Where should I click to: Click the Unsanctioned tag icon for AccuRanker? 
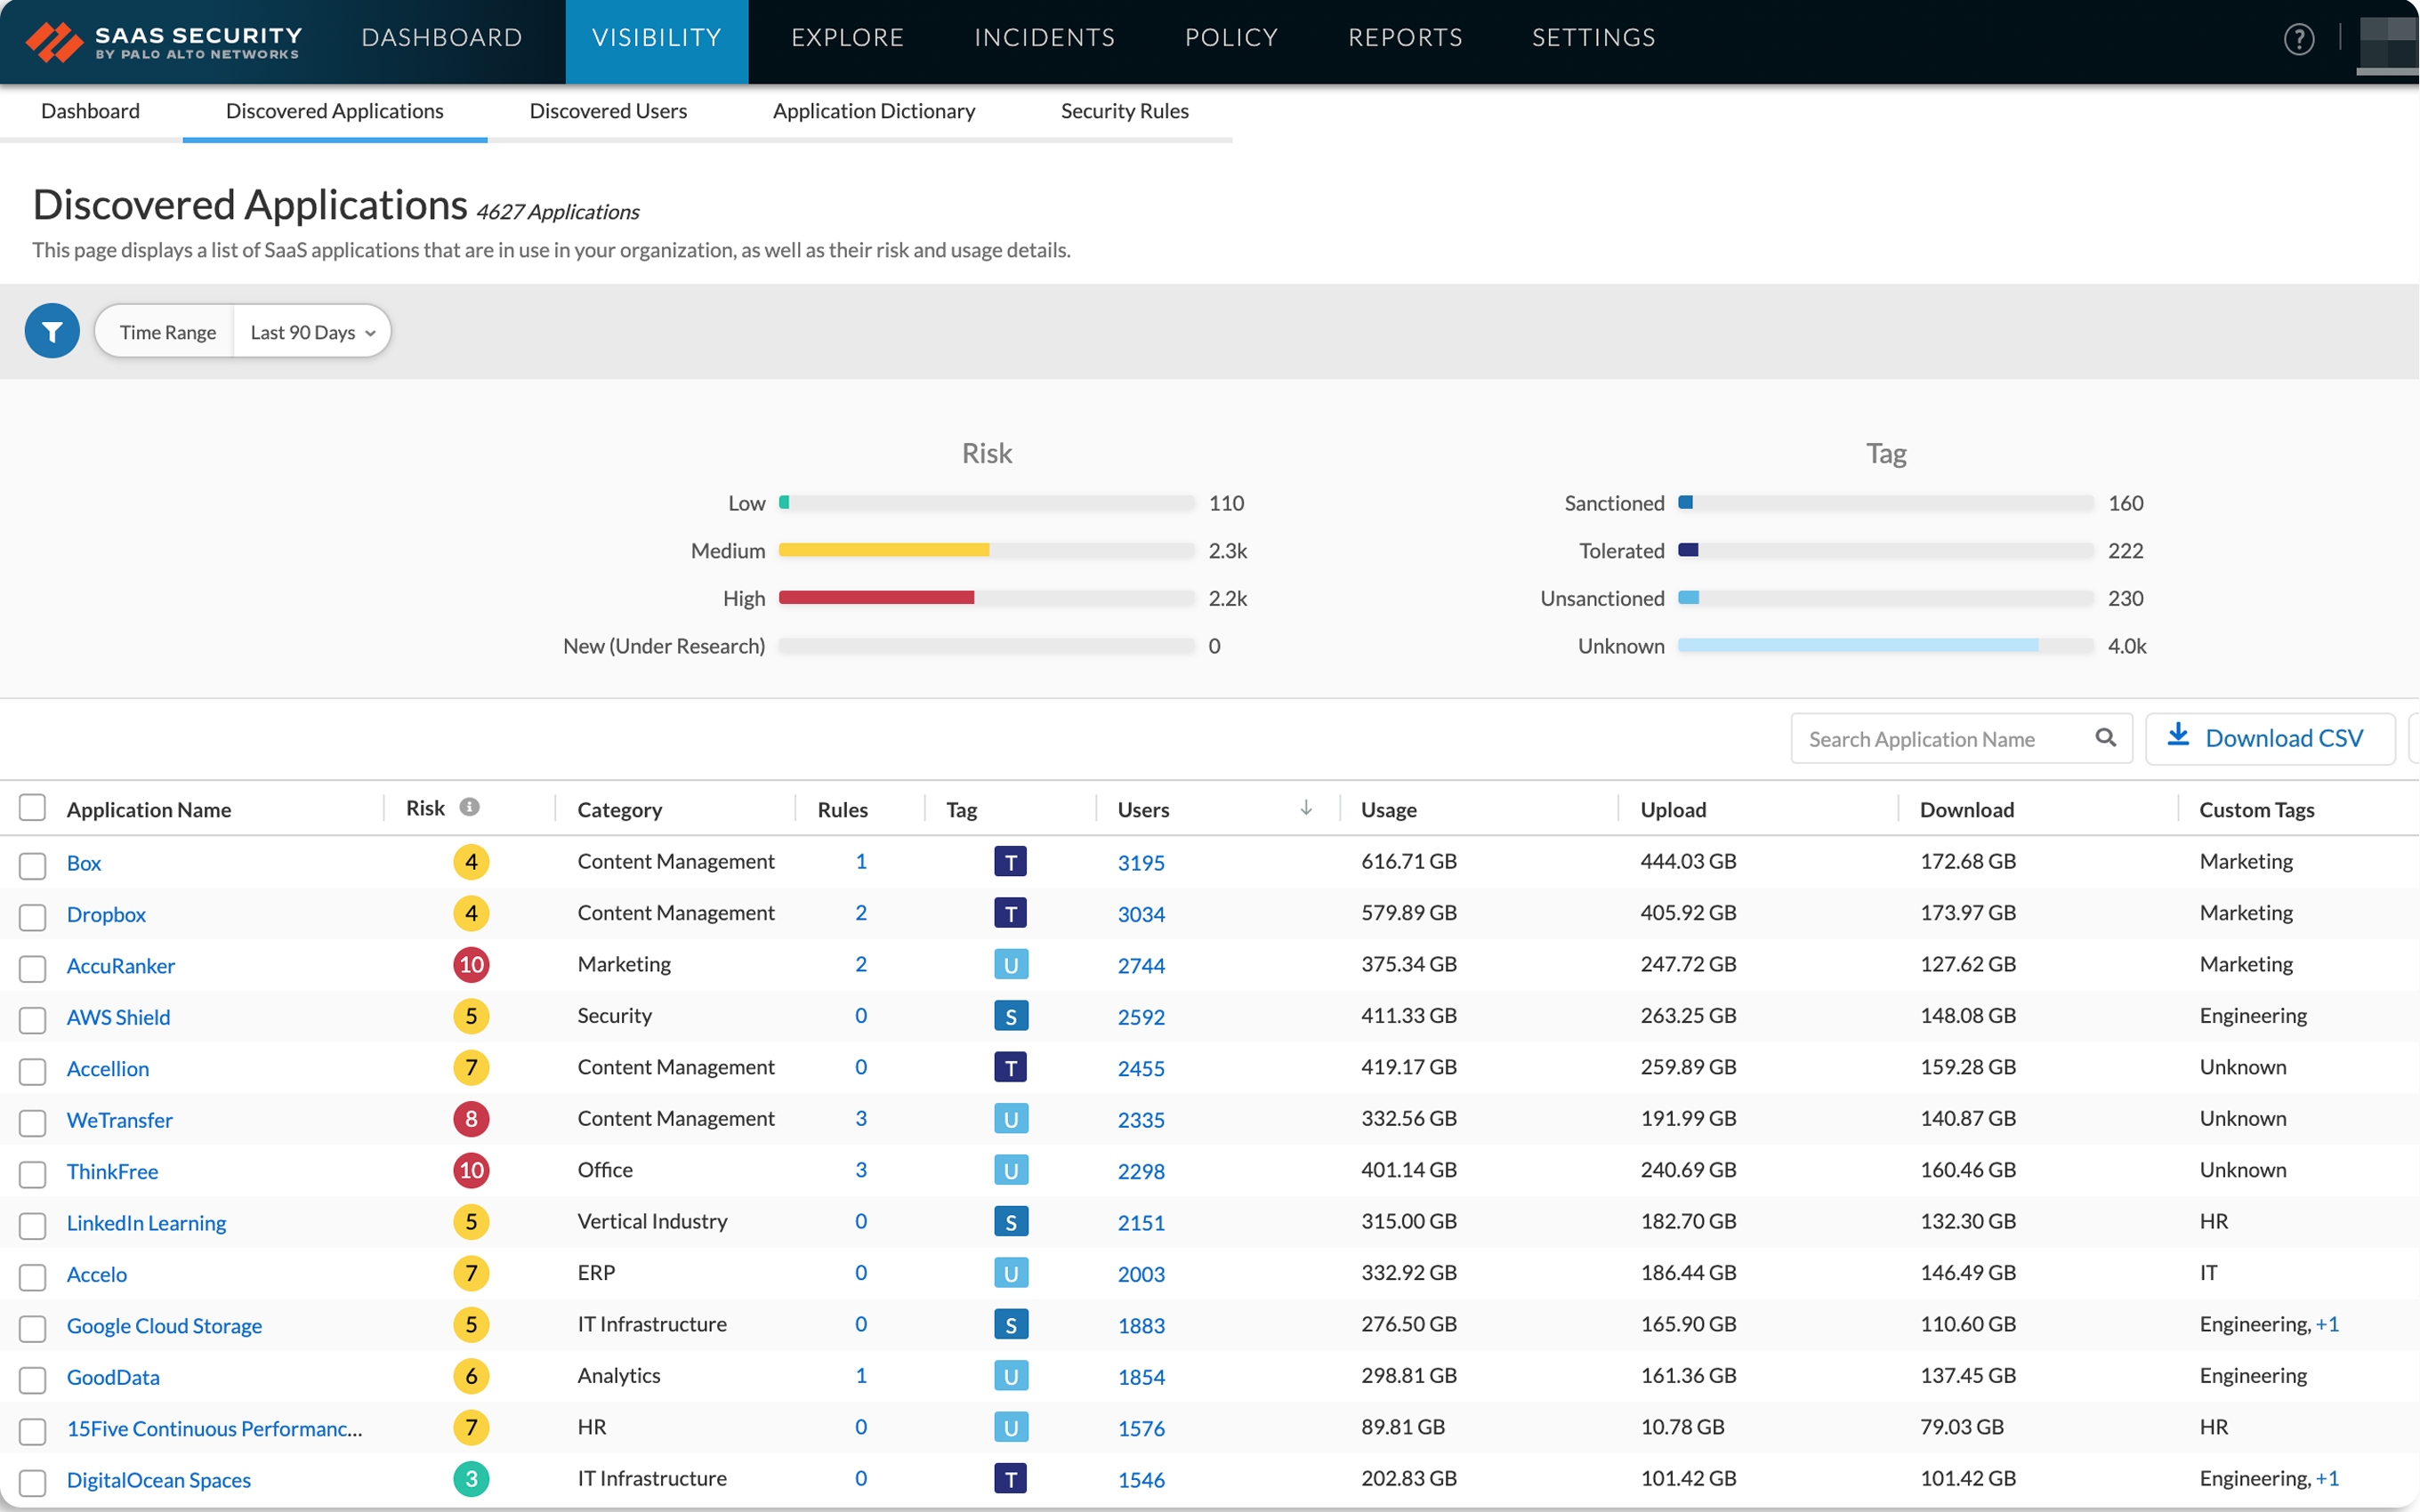click(x=1010, y=965)
